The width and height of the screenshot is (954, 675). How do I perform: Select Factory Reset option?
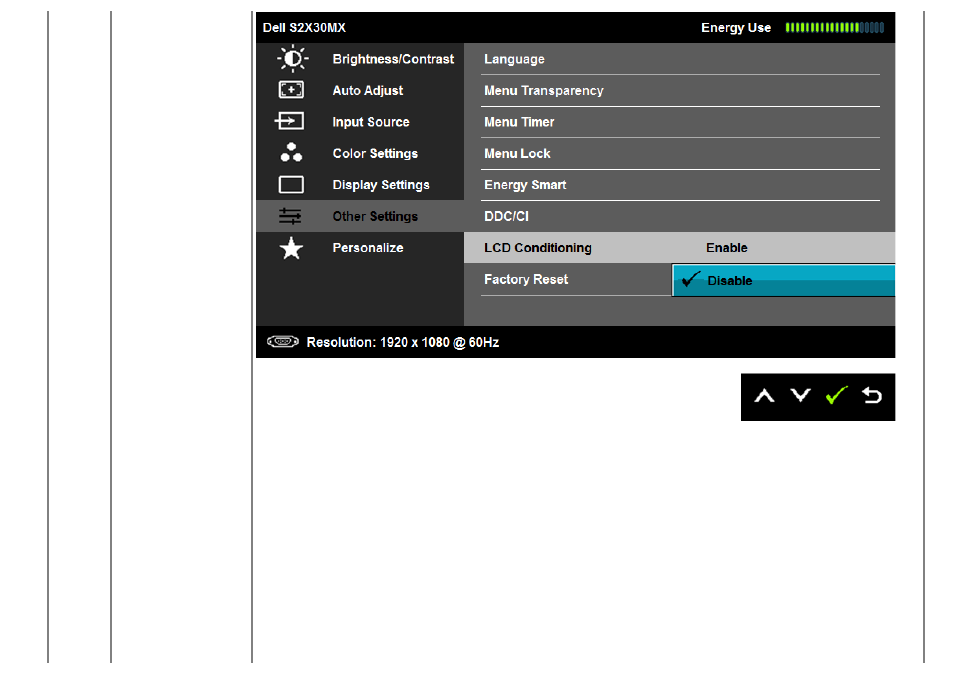(526, 279)
